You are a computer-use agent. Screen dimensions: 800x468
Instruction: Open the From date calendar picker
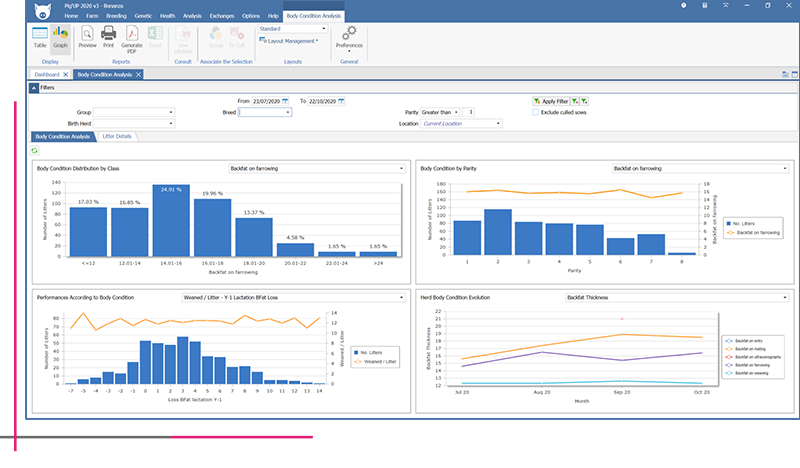click(x=285, y=101)
